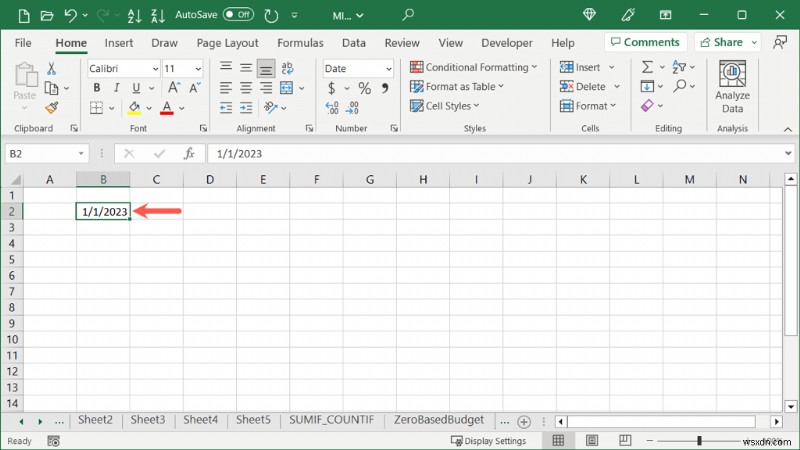Screen dimensions: 800x450
Task: Switch to the Page Layout tab
Action: point(228,43)
